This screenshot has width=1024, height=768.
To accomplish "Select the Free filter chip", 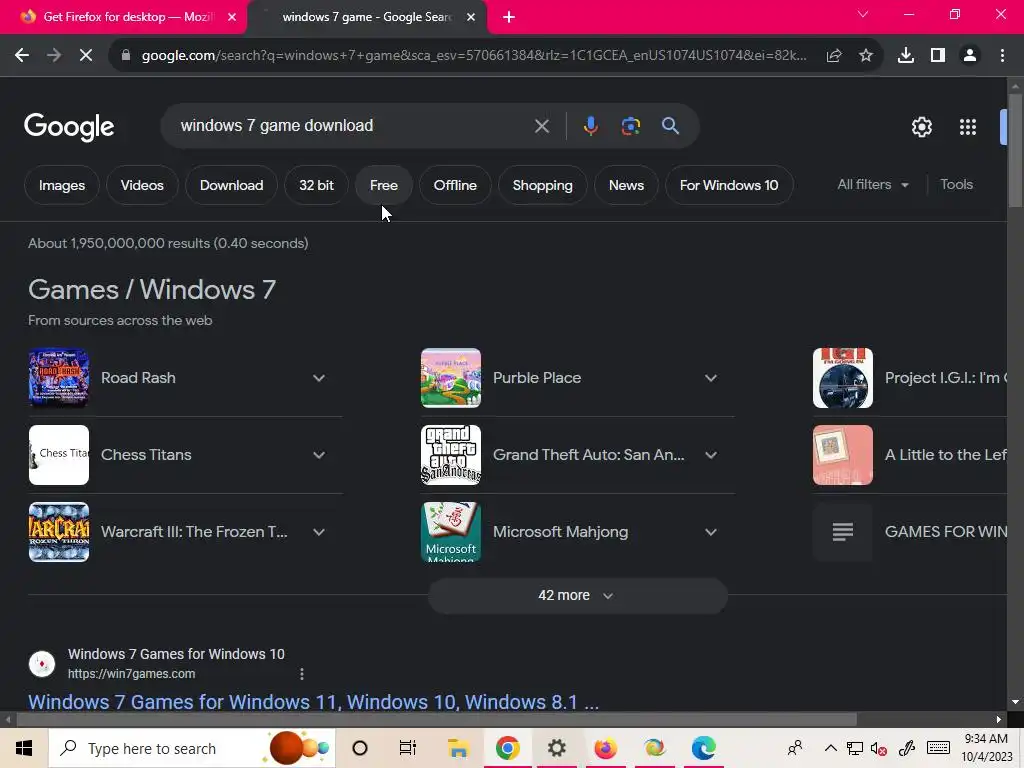I will [x=383, y=185].
